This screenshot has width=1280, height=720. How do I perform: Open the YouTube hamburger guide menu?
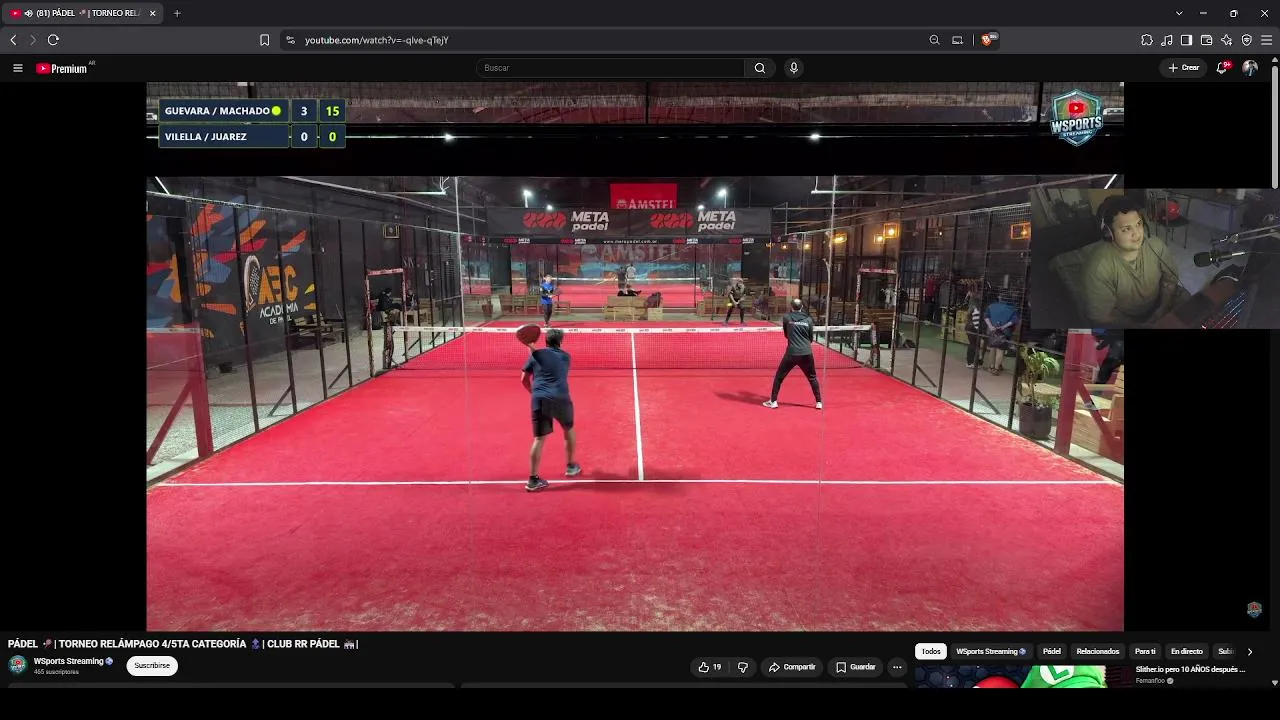[18, 68]
